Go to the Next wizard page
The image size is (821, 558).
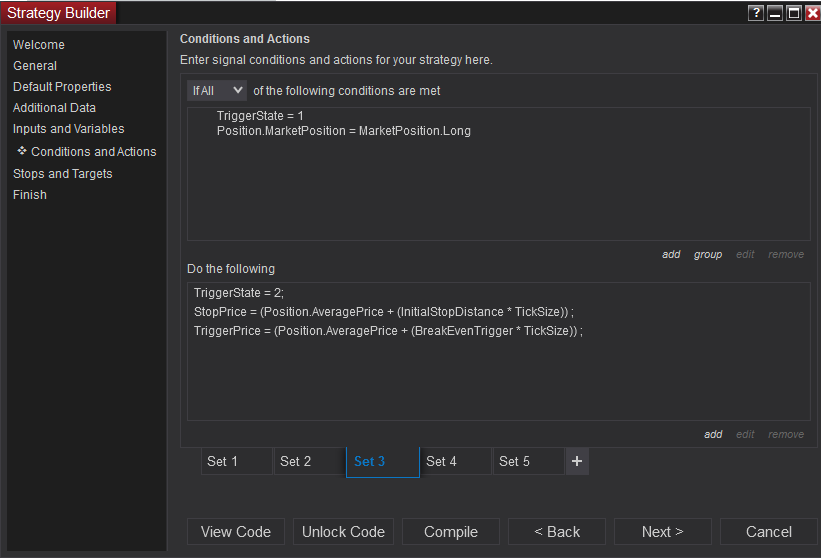662,532
